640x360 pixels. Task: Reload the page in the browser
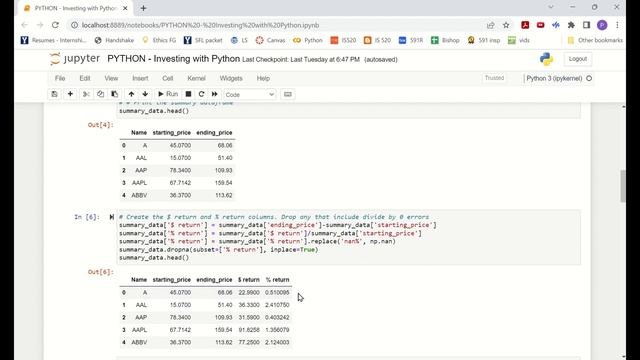(x=55, y=25)
